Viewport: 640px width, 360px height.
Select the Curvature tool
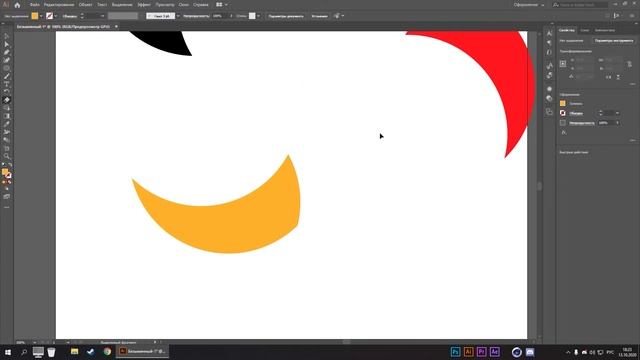coord(7,60)
